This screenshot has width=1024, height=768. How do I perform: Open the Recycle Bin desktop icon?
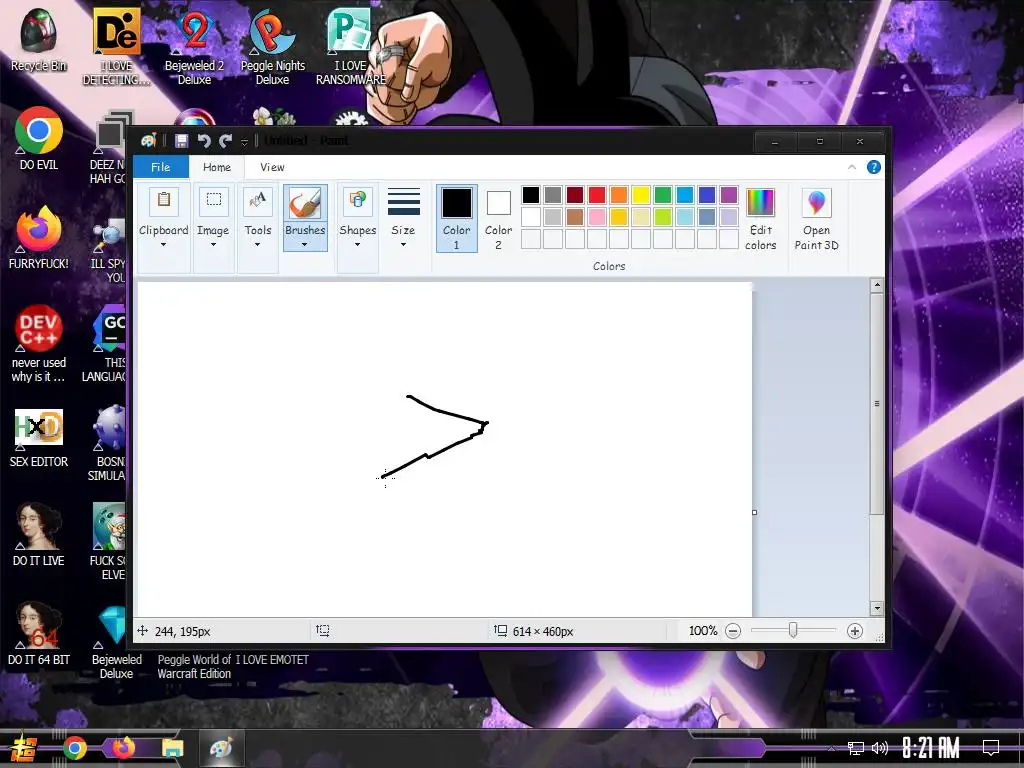[39, 40]
